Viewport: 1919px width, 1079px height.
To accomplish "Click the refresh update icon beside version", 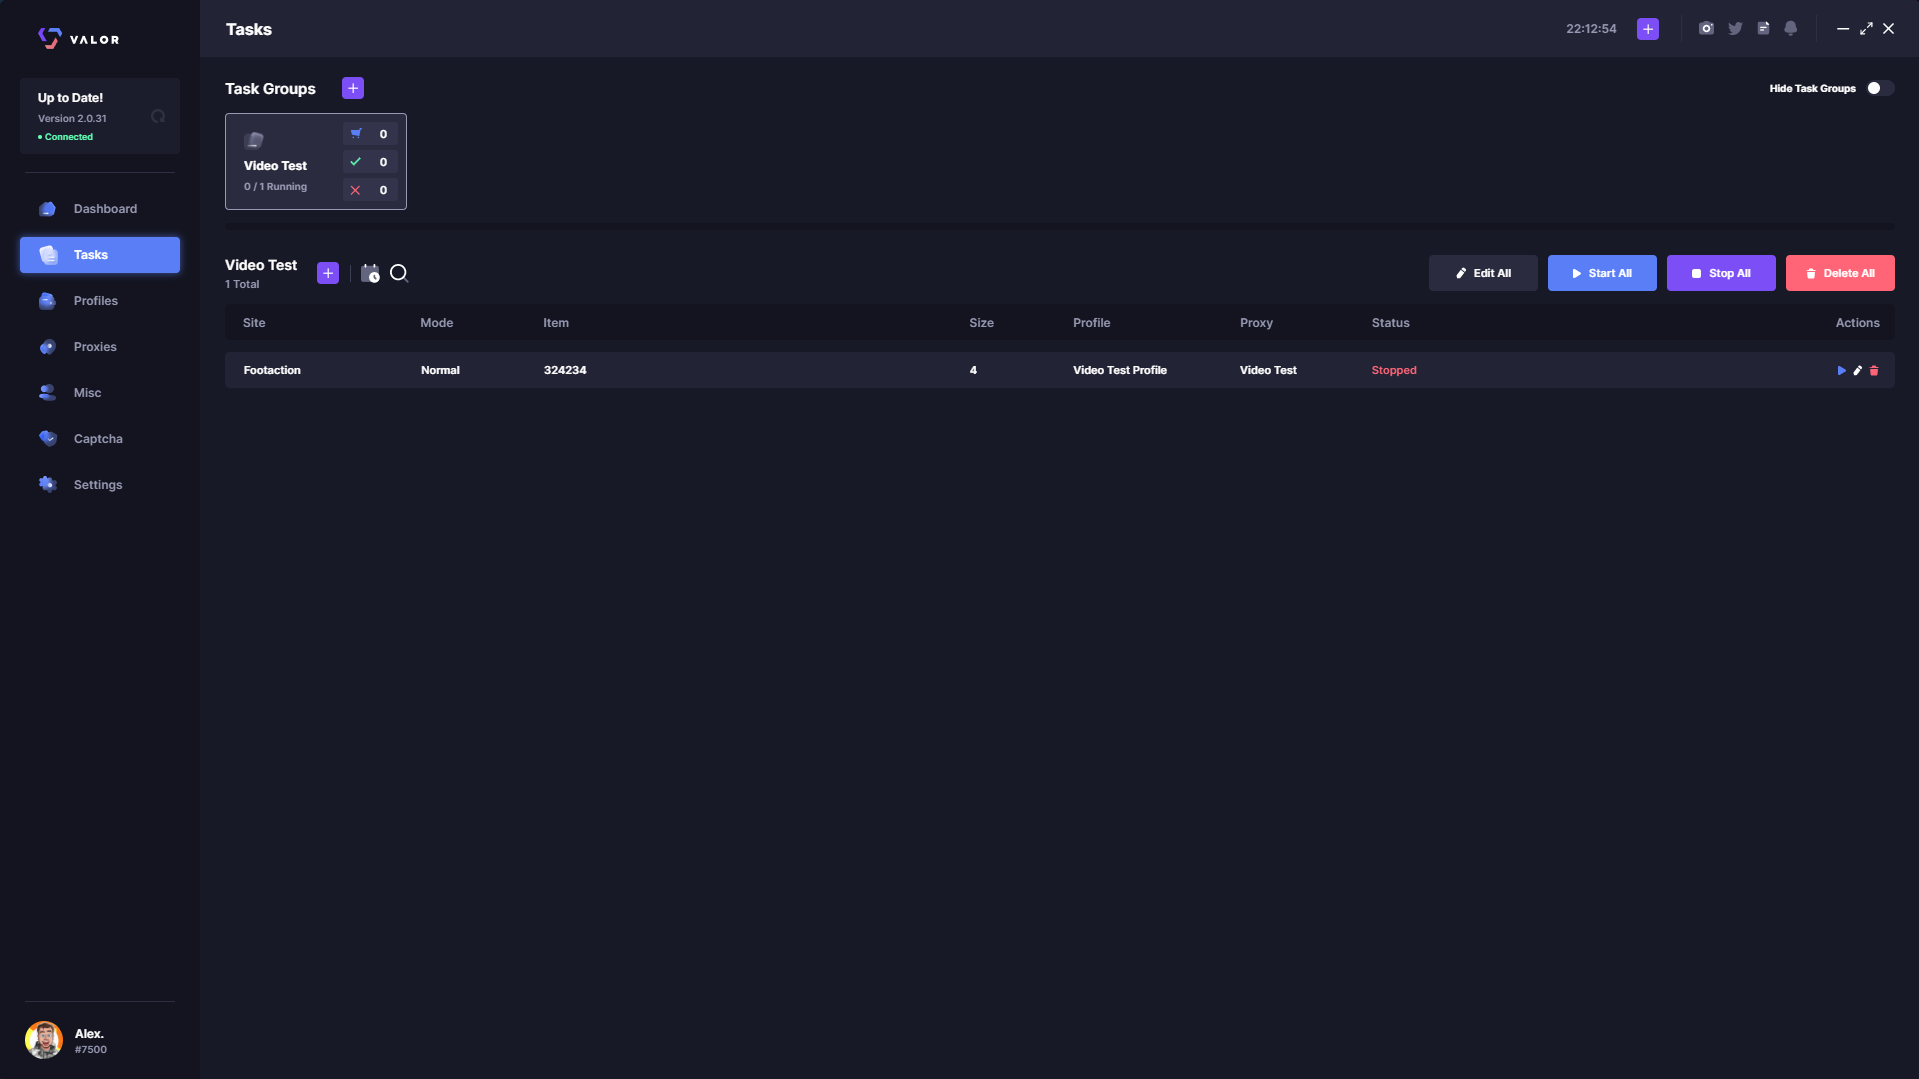I will tap(158, 117).
